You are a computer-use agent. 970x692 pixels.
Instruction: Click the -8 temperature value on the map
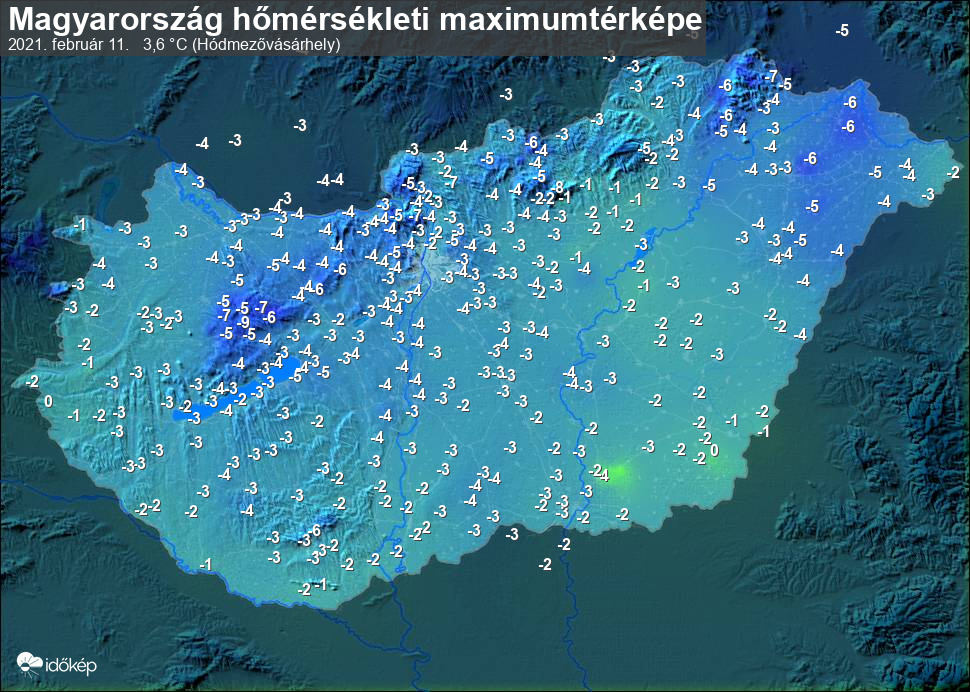(557, 187)
